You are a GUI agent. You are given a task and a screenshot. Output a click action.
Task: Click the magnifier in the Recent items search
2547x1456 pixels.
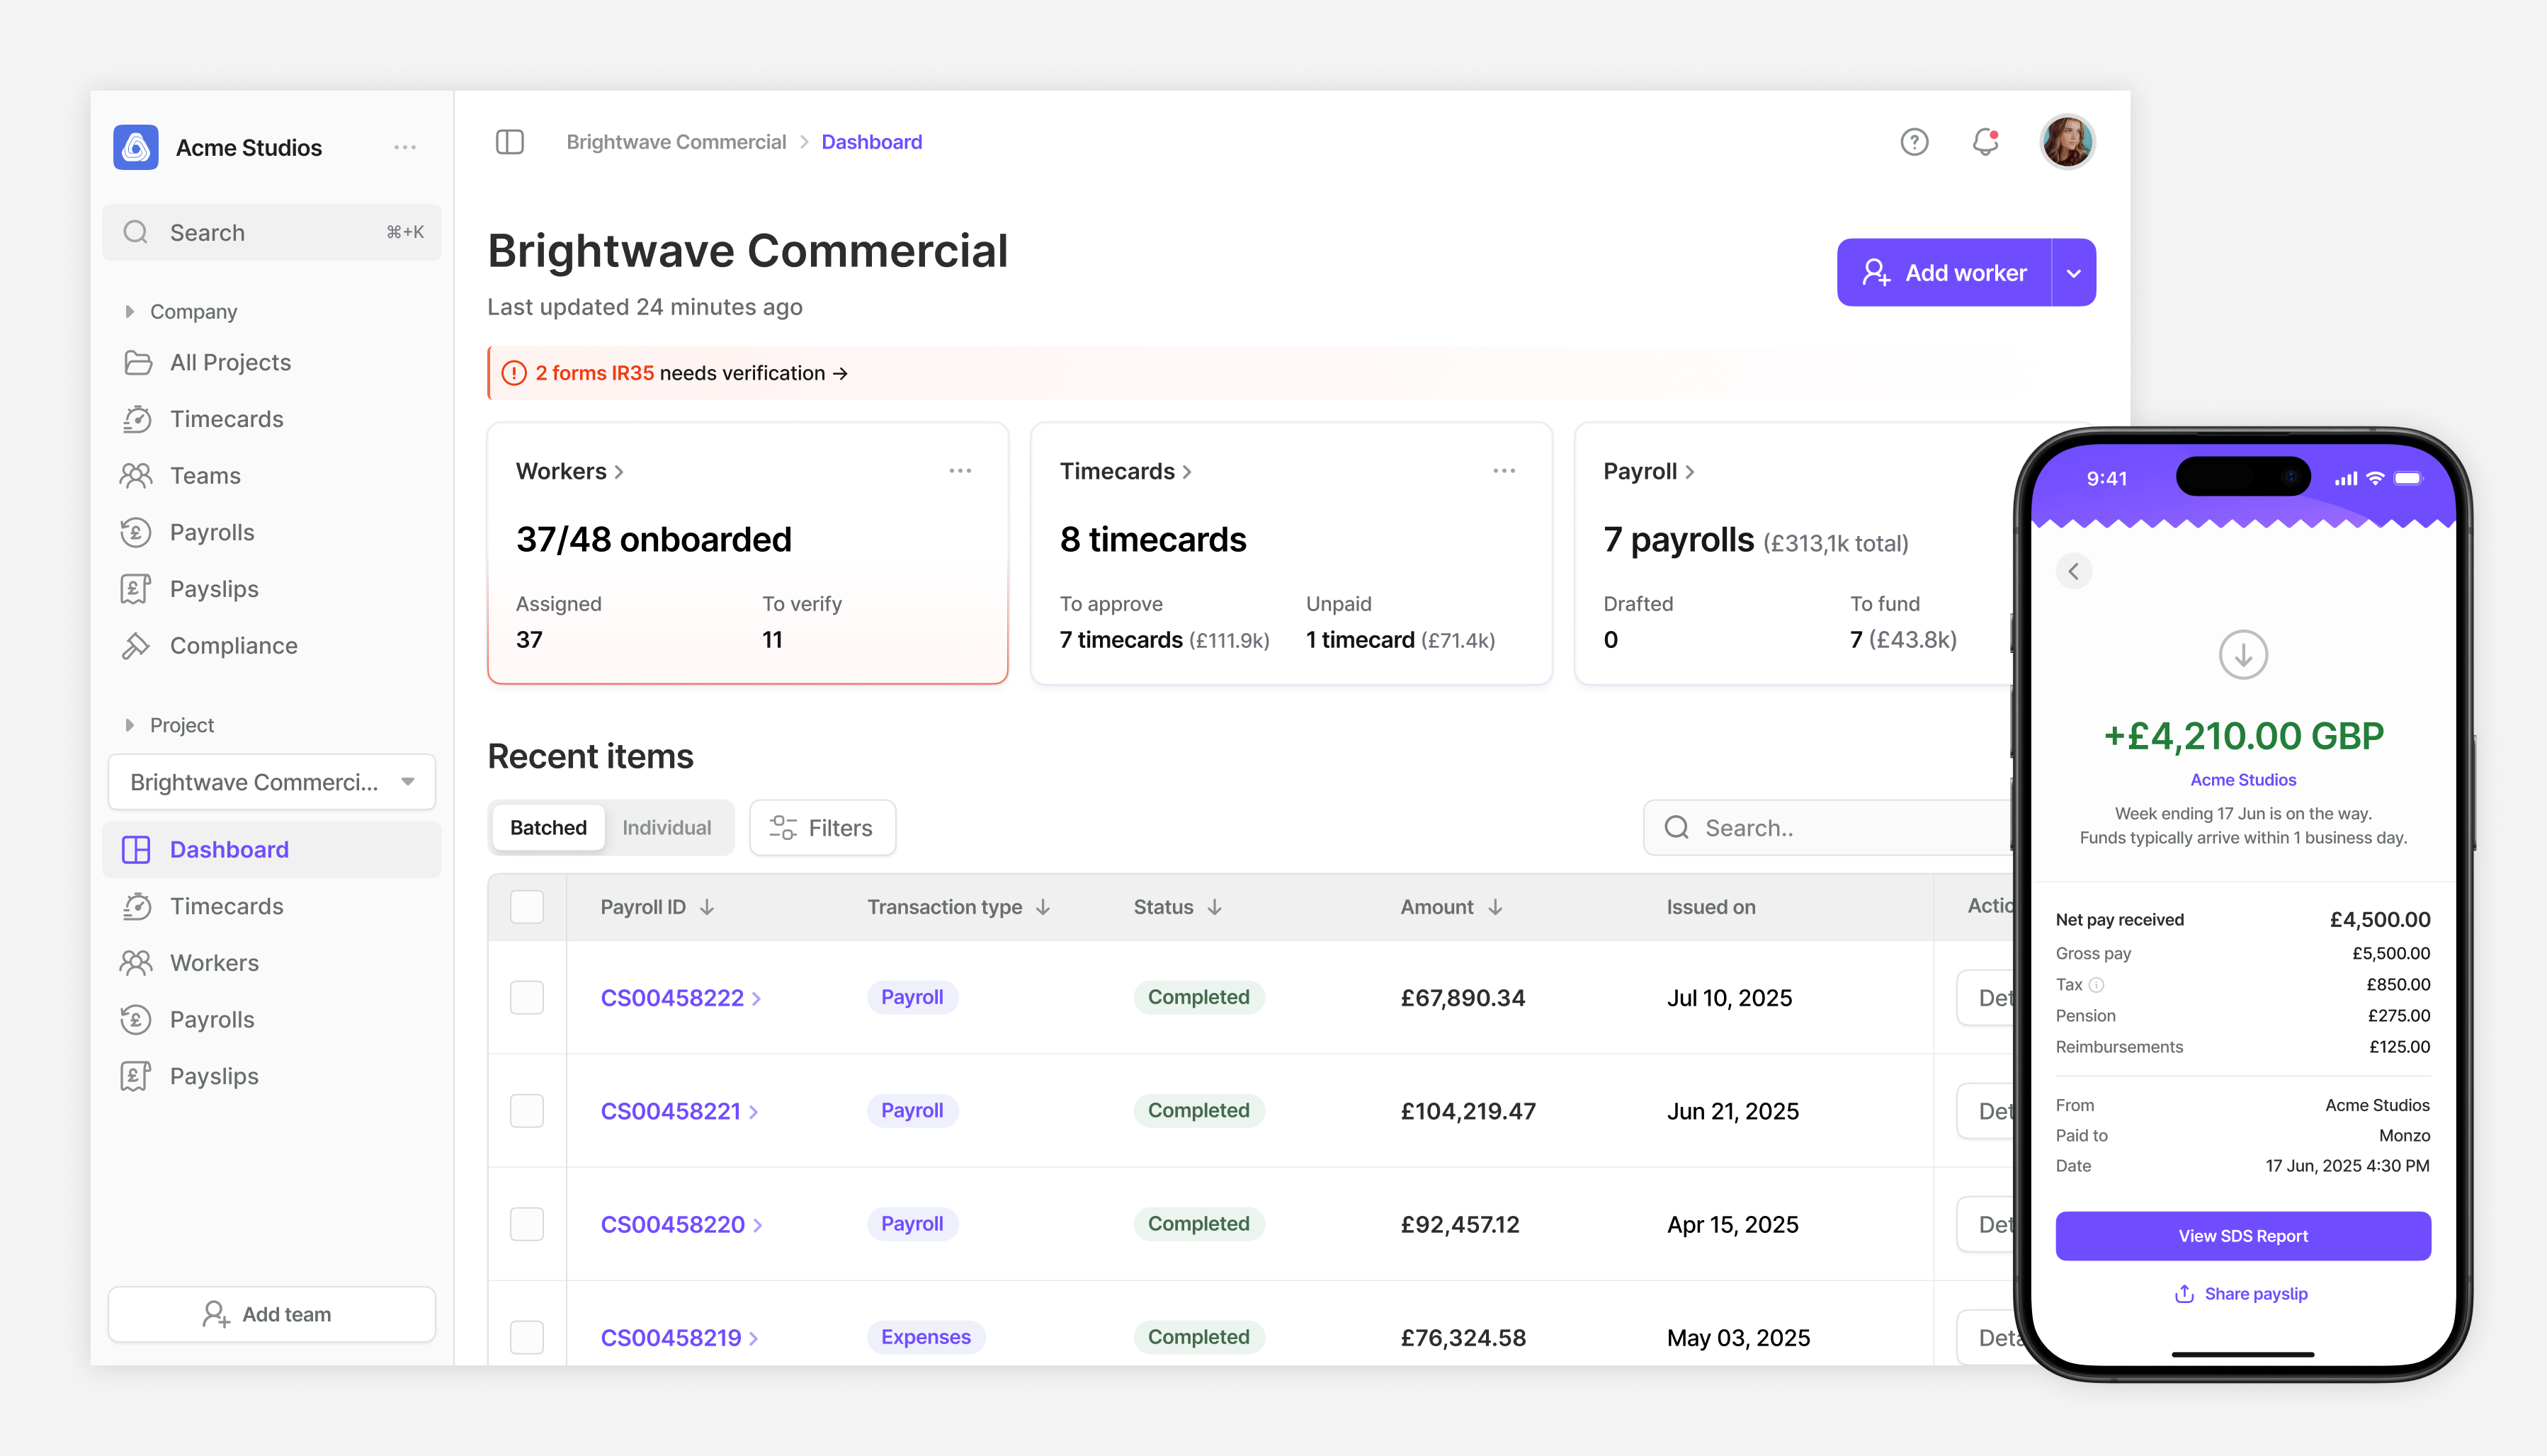(1677, 828)
